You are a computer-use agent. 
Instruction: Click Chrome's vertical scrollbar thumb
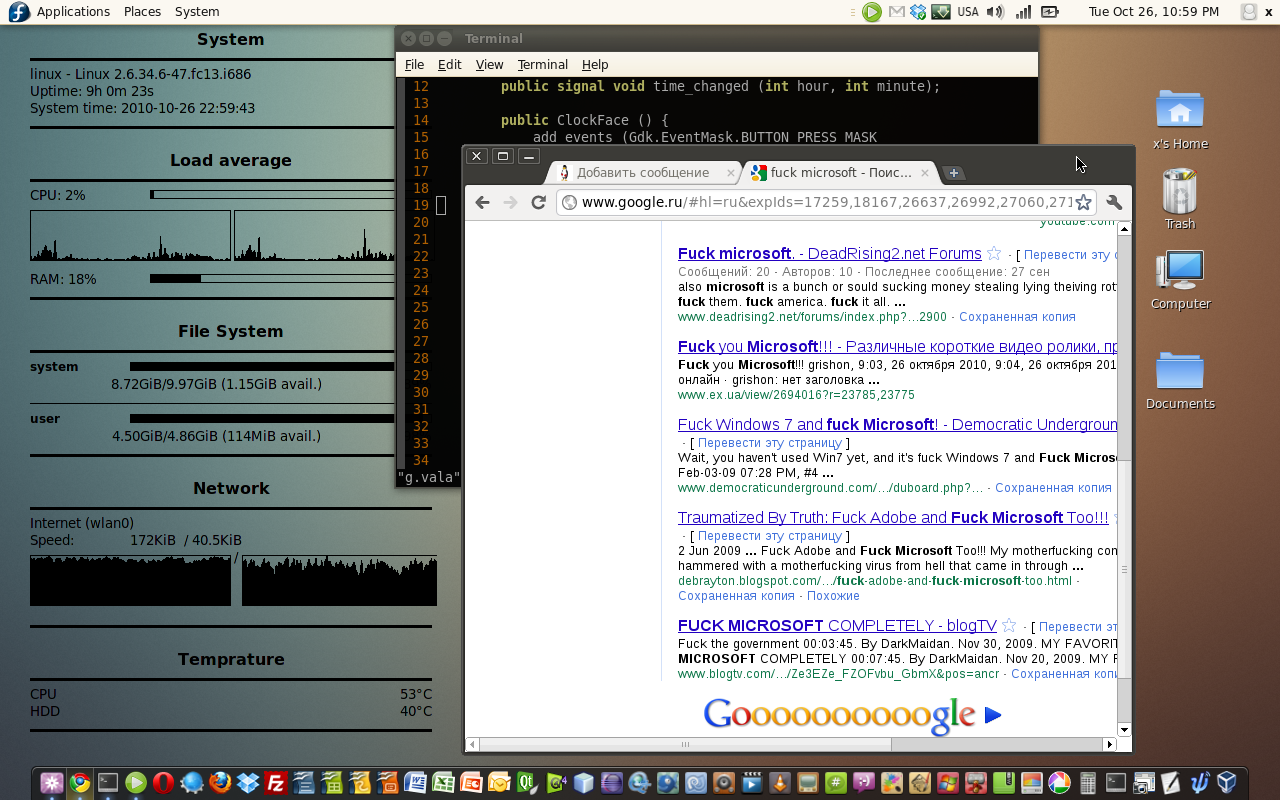1124,570
